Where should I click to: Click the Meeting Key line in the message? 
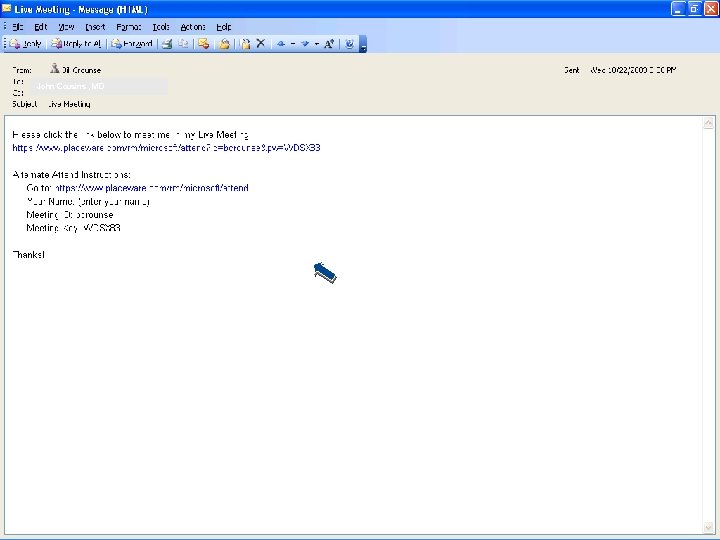coord(73,228)
